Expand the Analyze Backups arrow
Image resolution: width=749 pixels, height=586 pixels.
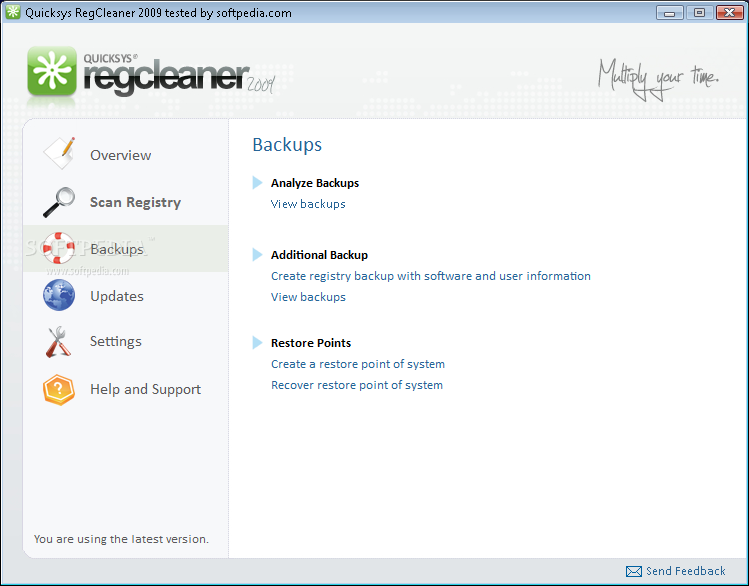tap(257, 182)
